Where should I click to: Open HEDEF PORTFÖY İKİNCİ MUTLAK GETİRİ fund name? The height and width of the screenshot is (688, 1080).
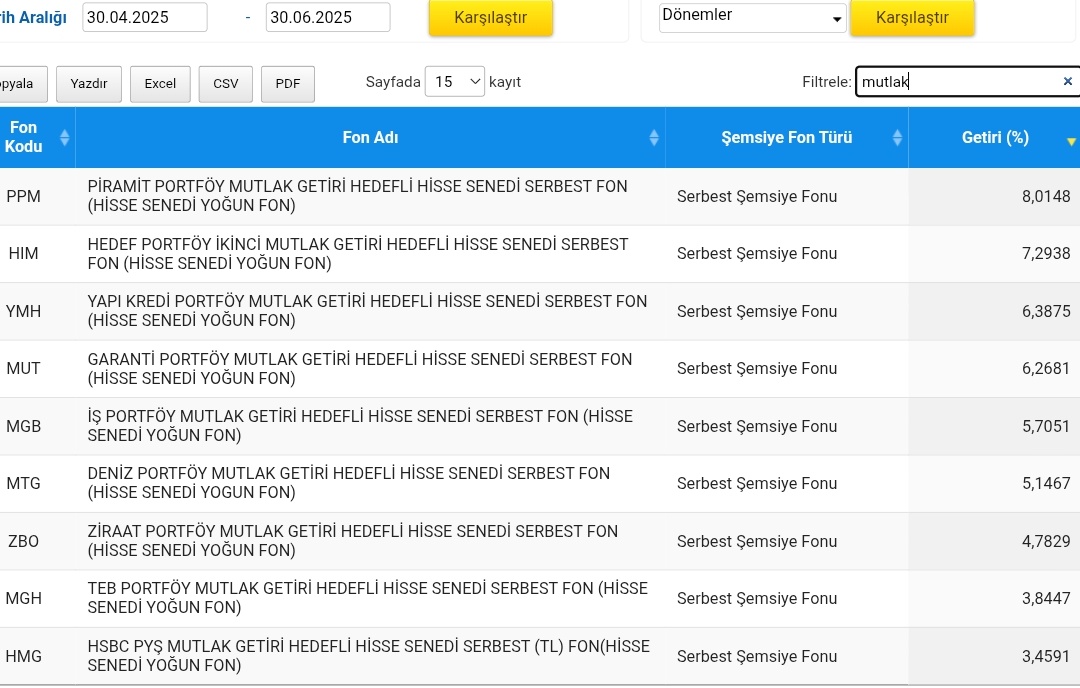[357, 253]
